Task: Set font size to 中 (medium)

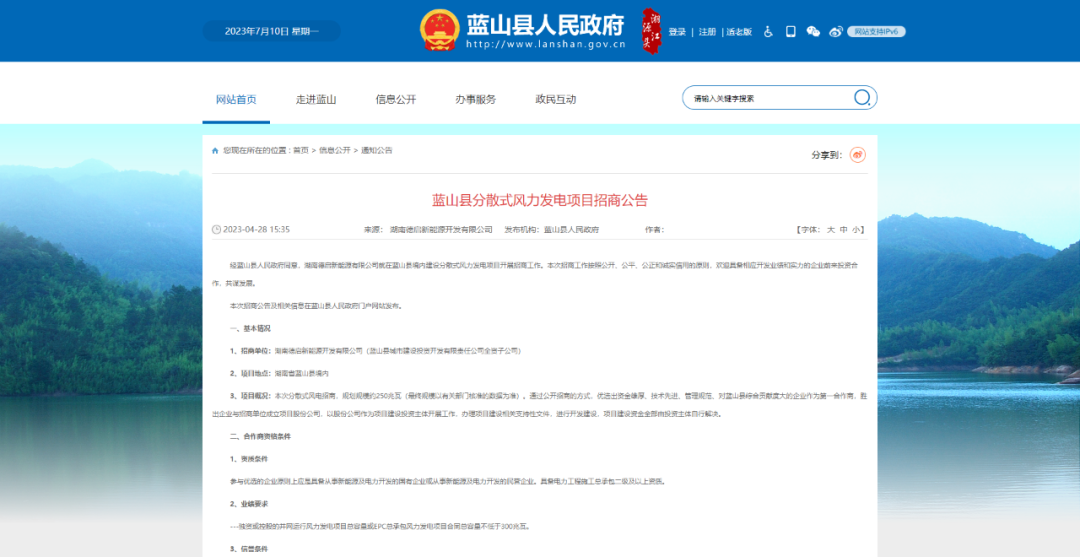Action: coord(844,229)
